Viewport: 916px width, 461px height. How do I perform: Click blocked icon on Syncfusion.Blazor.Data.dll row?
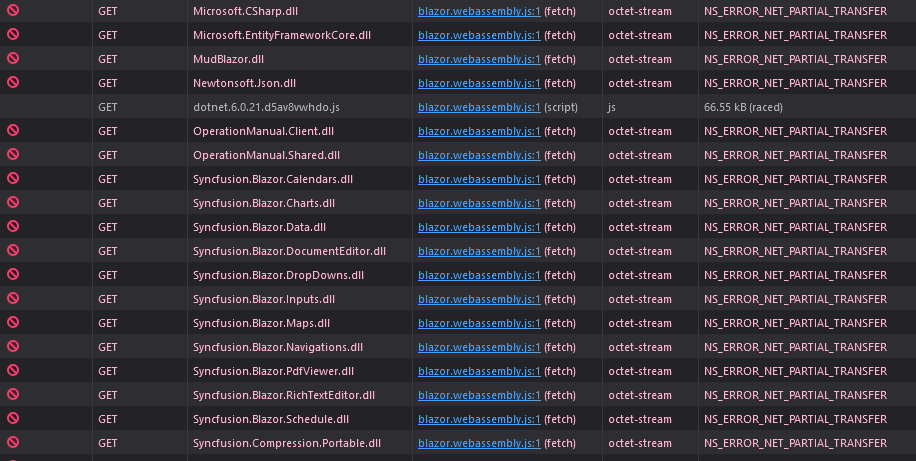[x=13, y=226]
